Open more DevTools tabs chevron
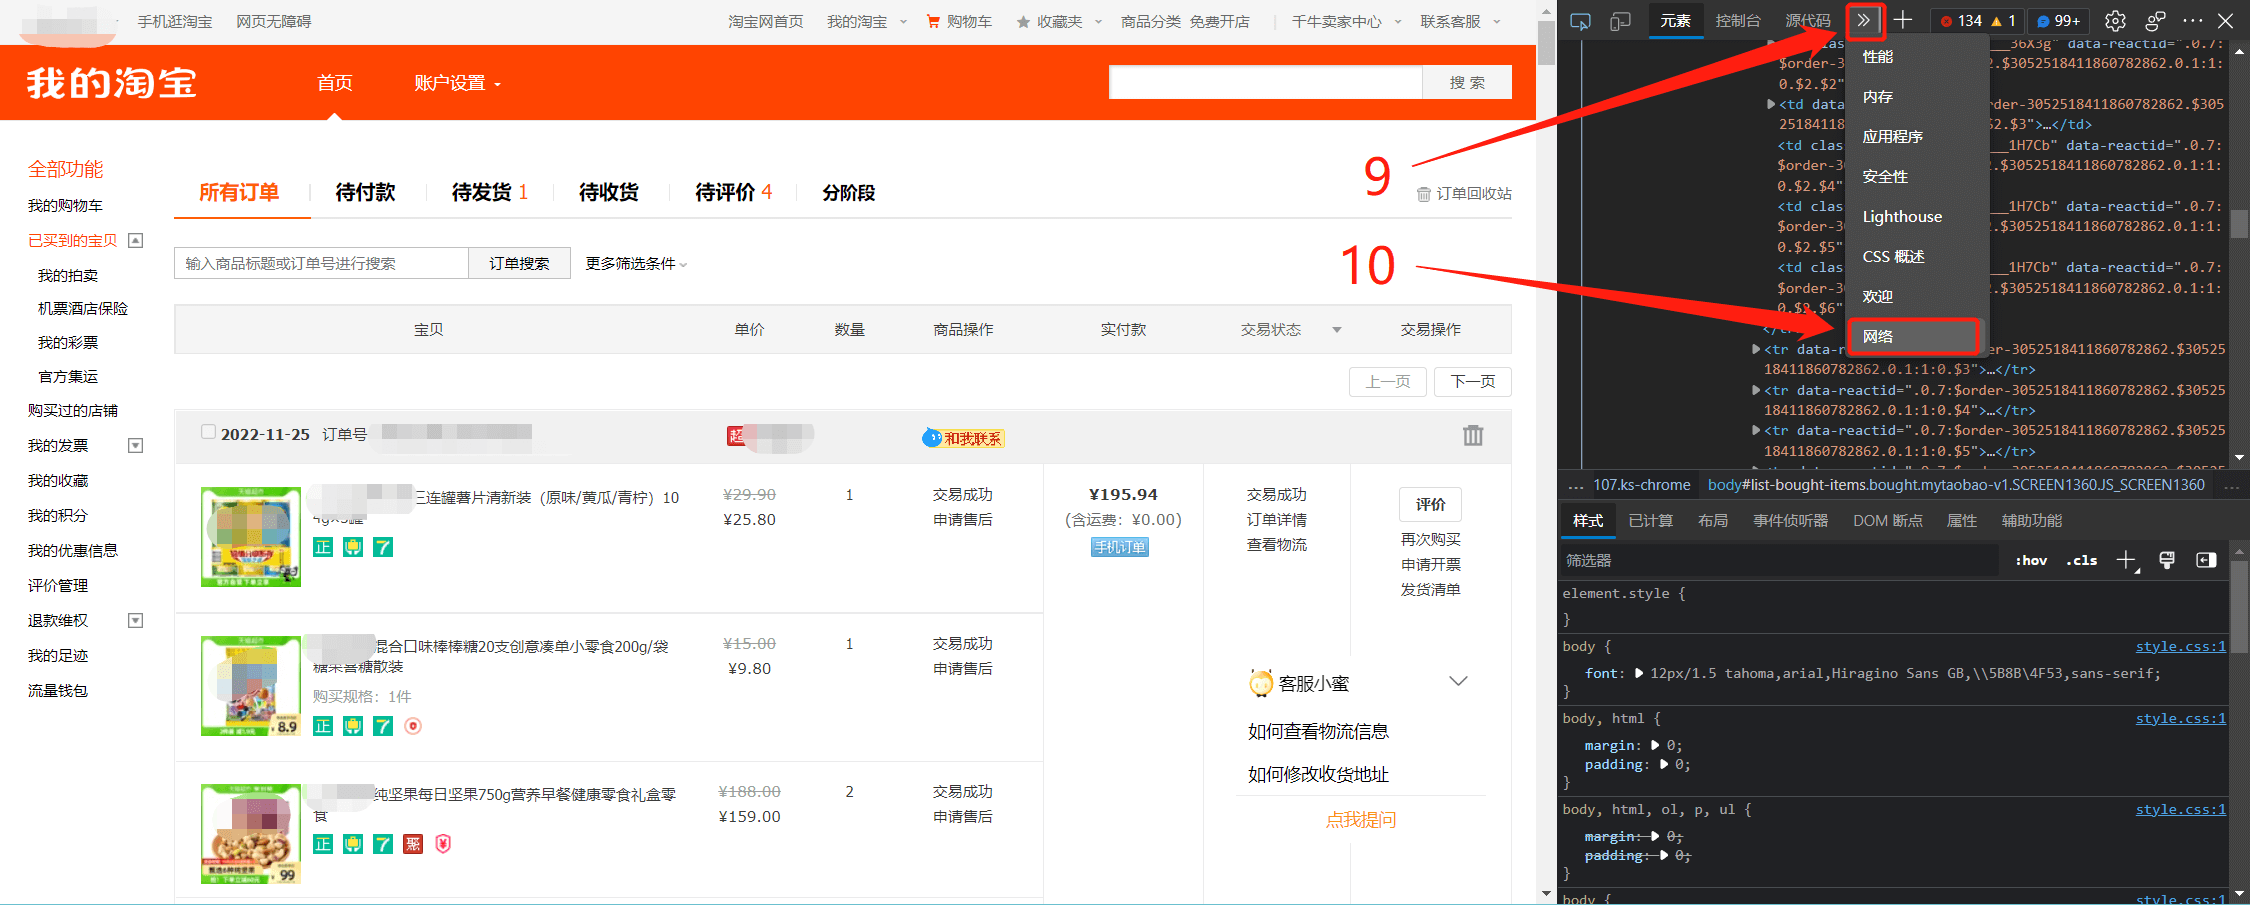The image size is (2250, 905). [1864, 21]
